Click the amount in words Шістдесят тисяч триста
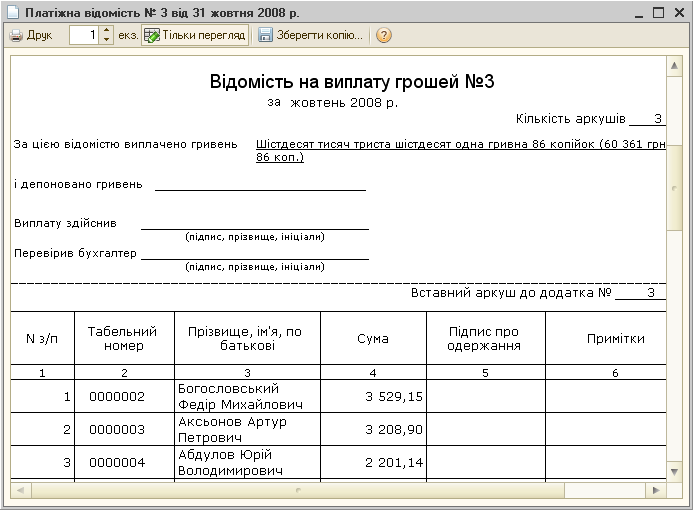This screenshot has width=693, height=510. coord(461,144)
